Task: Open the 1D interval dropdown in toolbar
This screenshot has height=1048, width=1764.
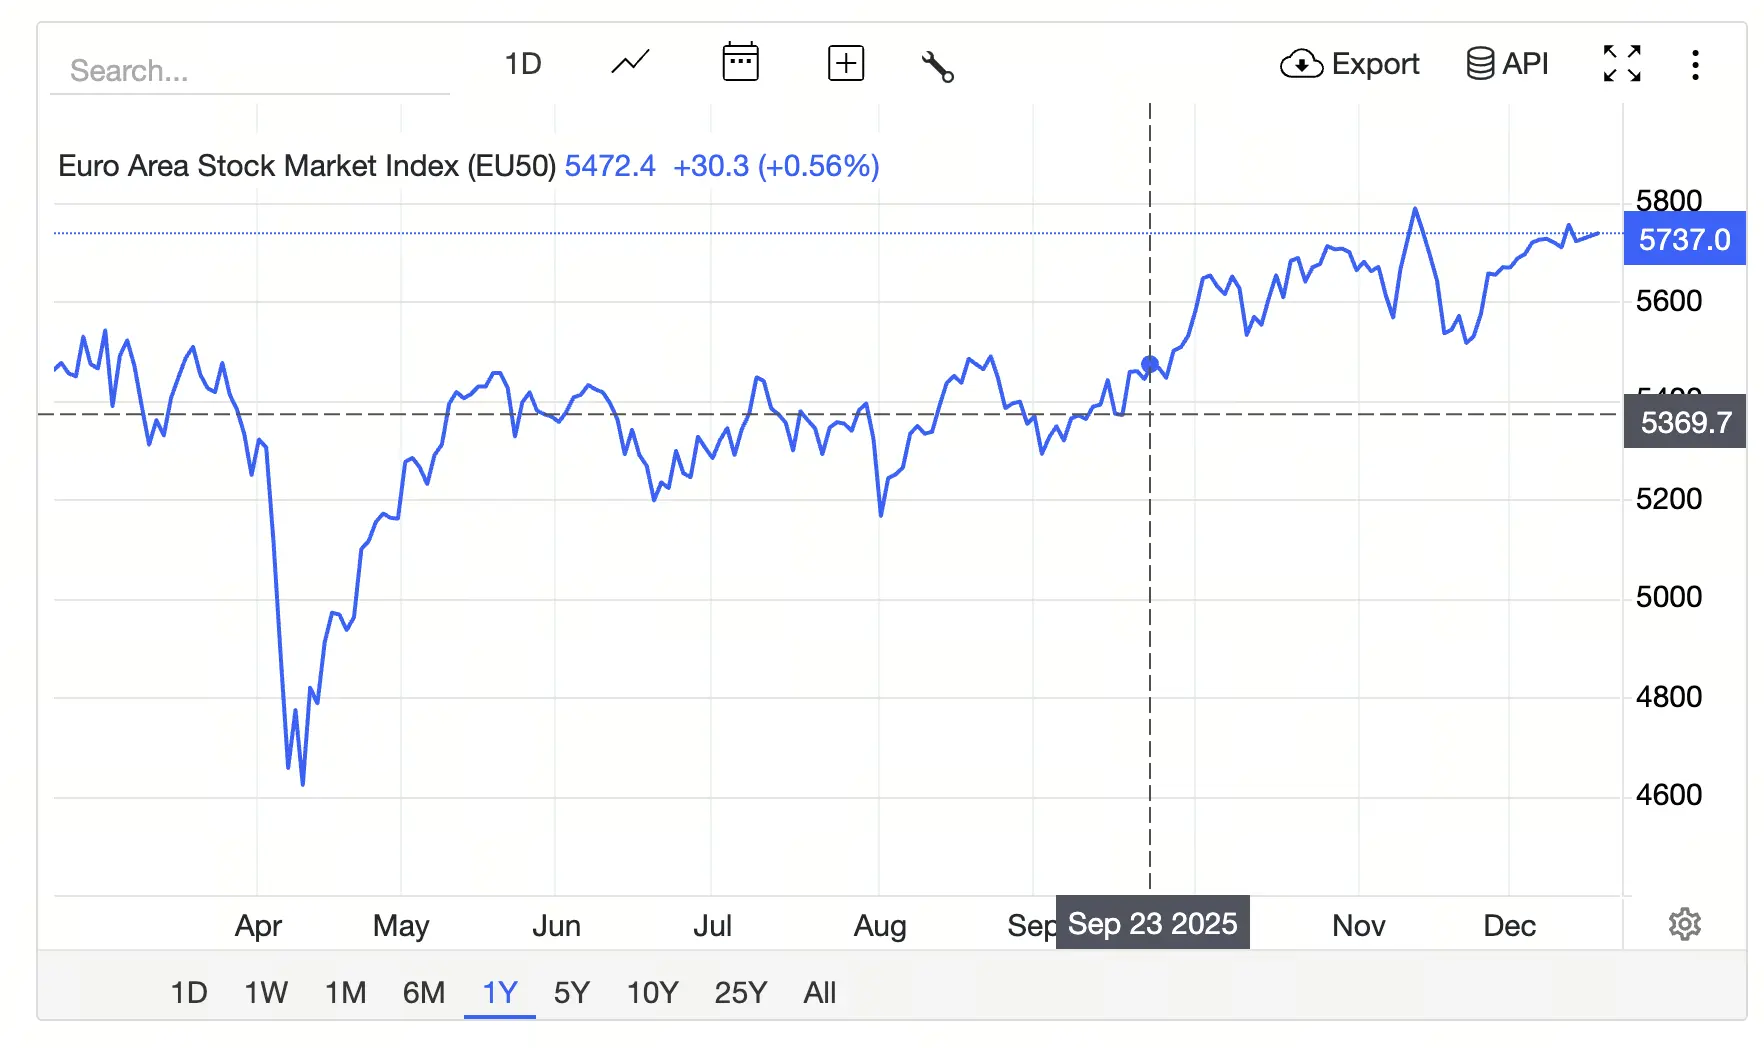Action: click(523, 64)
